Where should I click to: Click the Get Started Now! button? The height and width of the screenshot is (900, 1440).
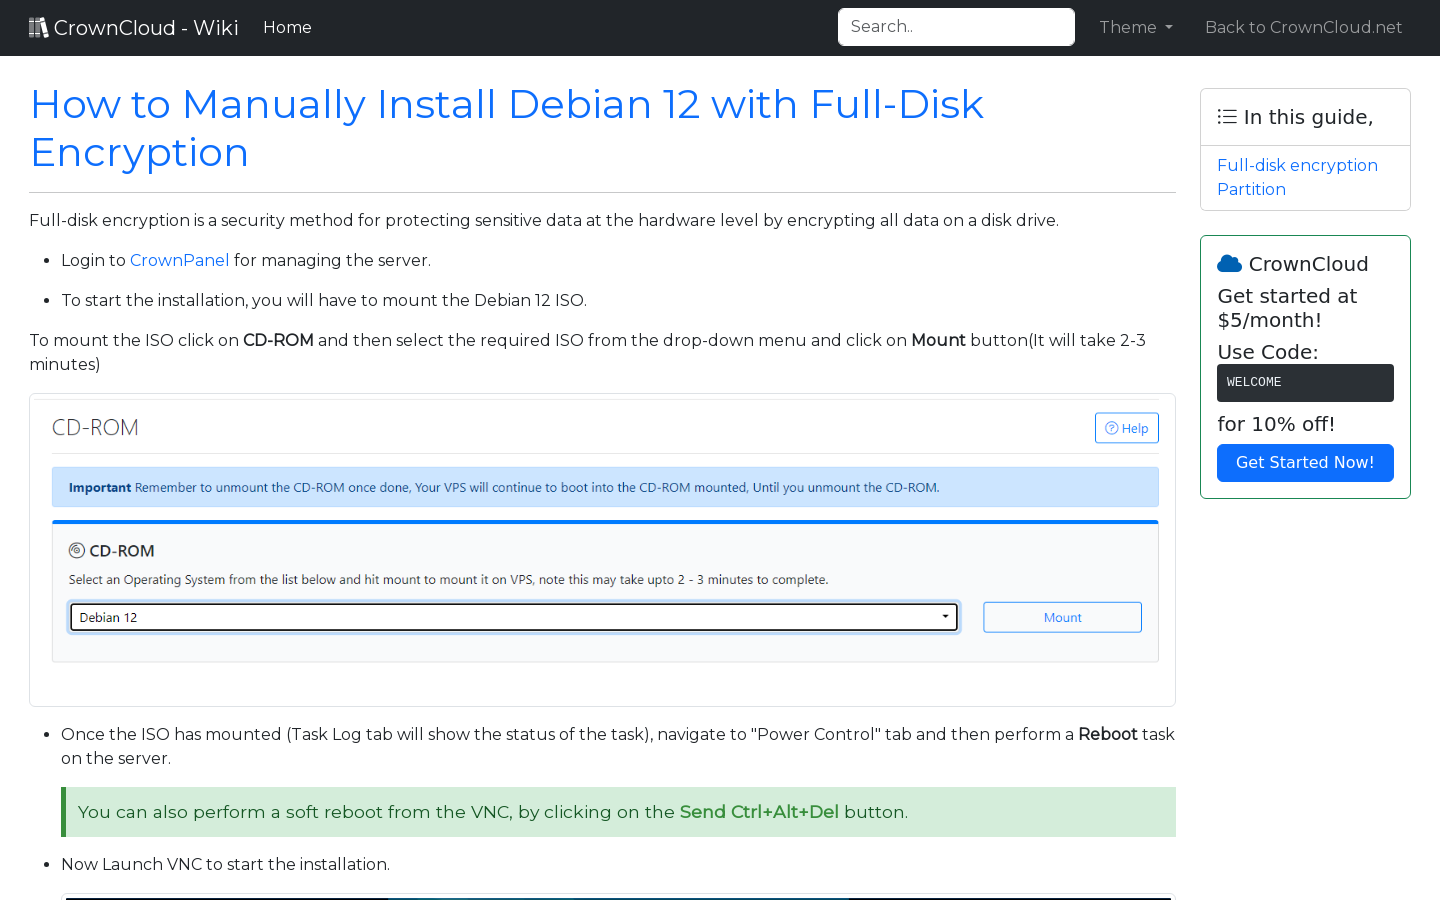tap(1305, 463)
